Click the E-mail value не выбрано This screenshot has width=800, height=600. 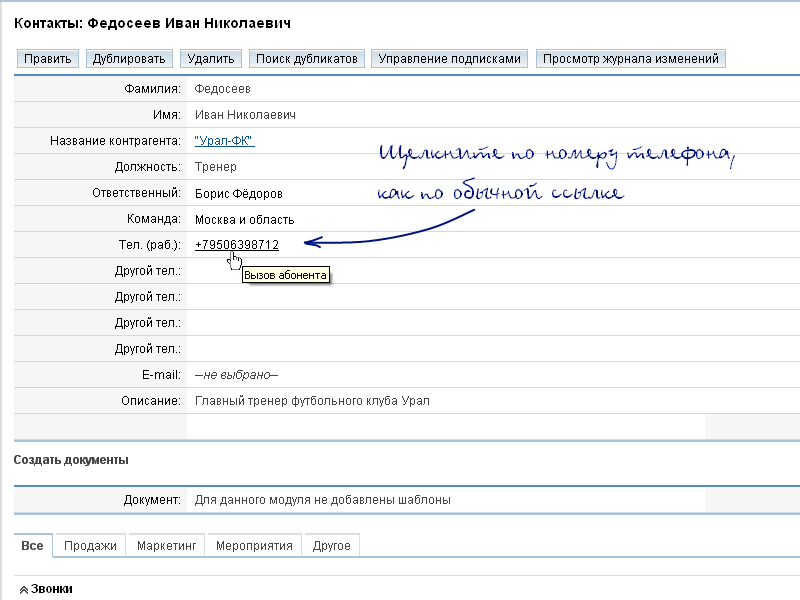236,375
